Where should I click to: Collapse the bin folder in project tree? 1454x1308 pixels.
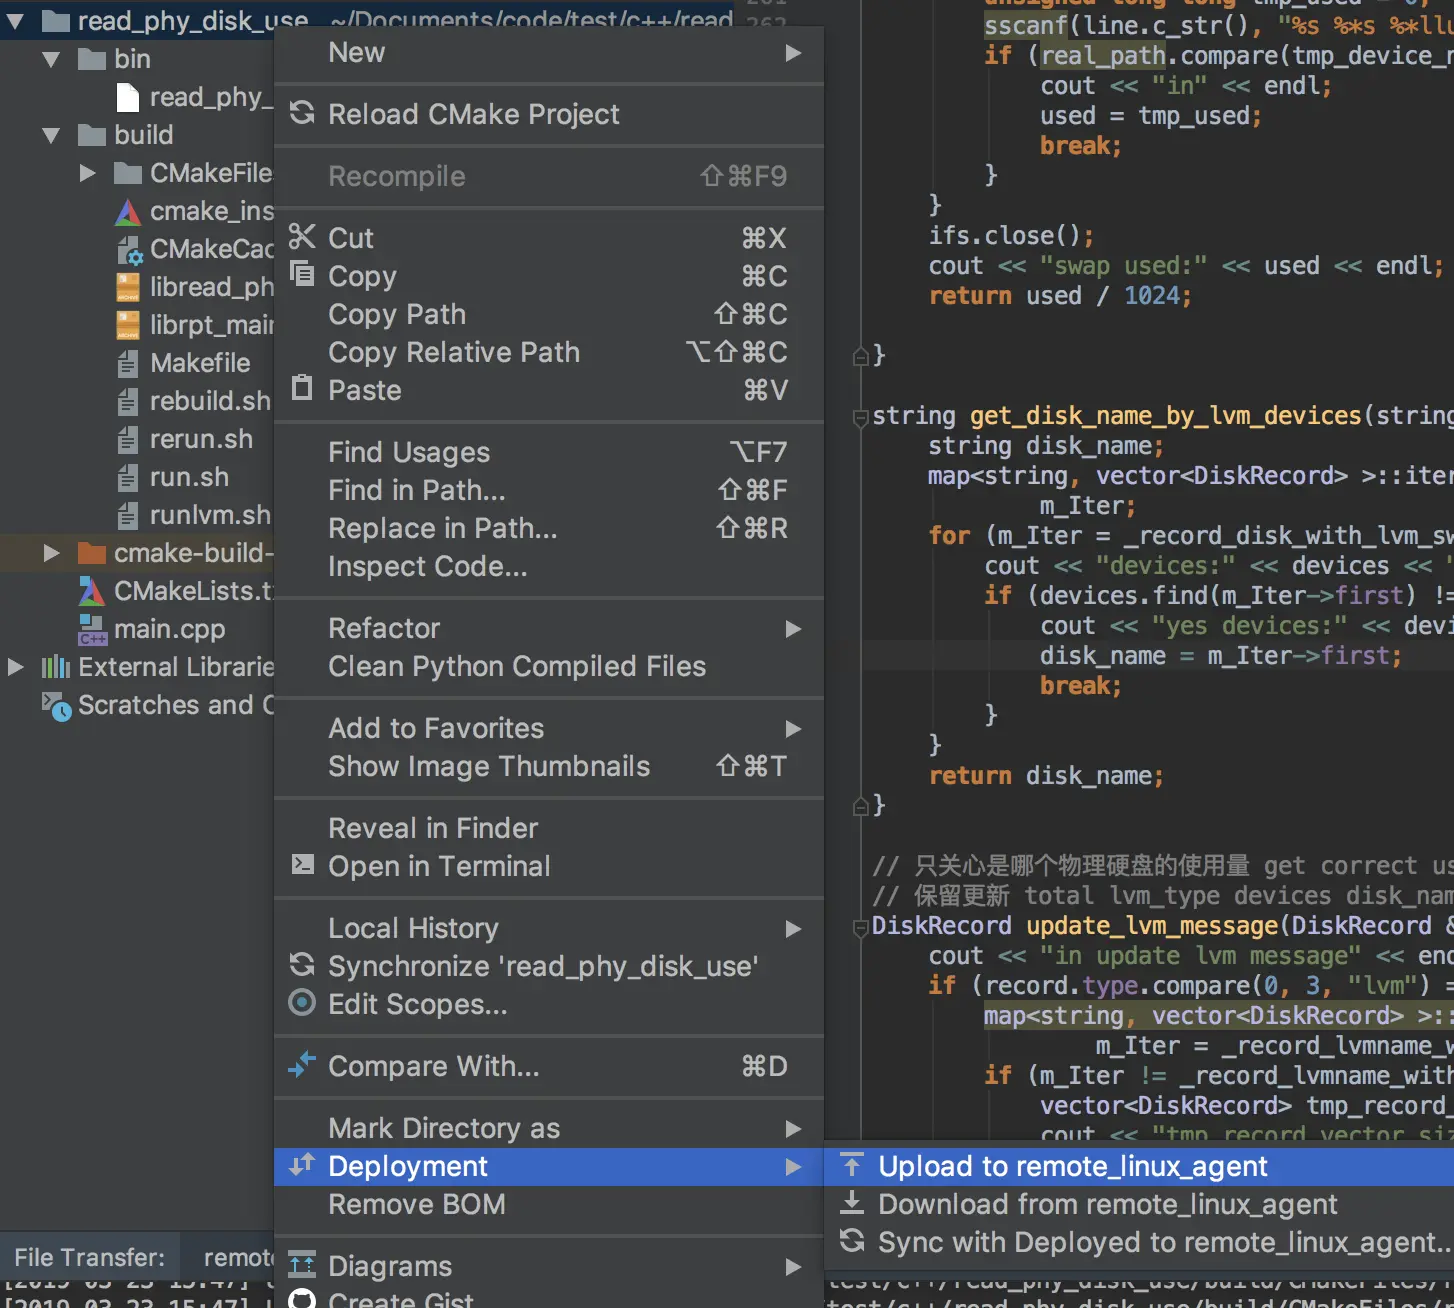[51, 59]
